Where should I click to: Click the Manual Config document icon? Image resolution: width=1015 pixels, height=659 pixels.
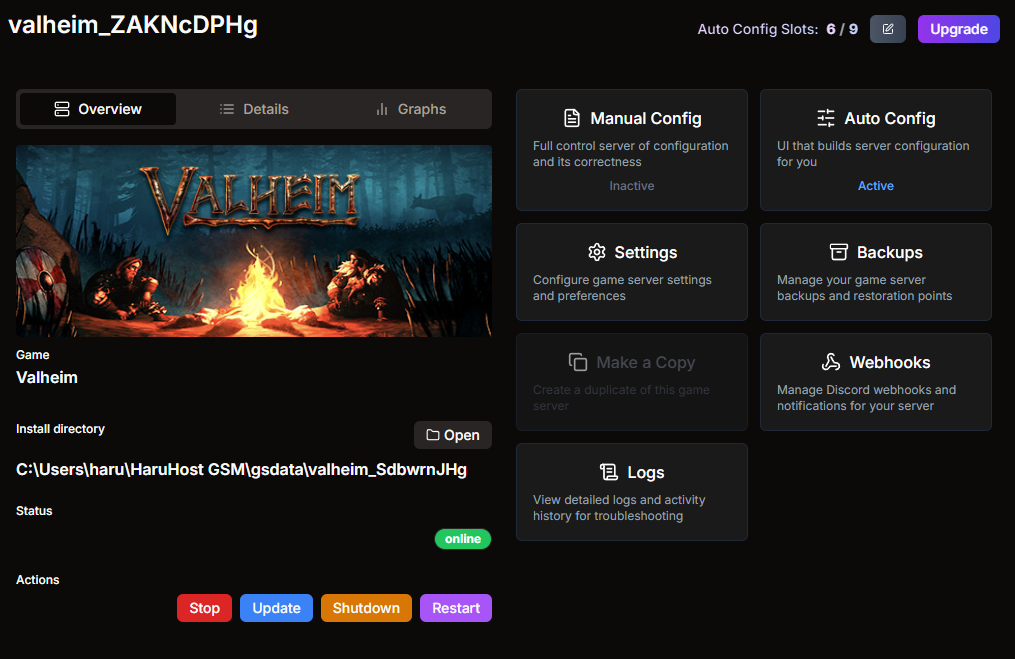[x=572, y=118]
